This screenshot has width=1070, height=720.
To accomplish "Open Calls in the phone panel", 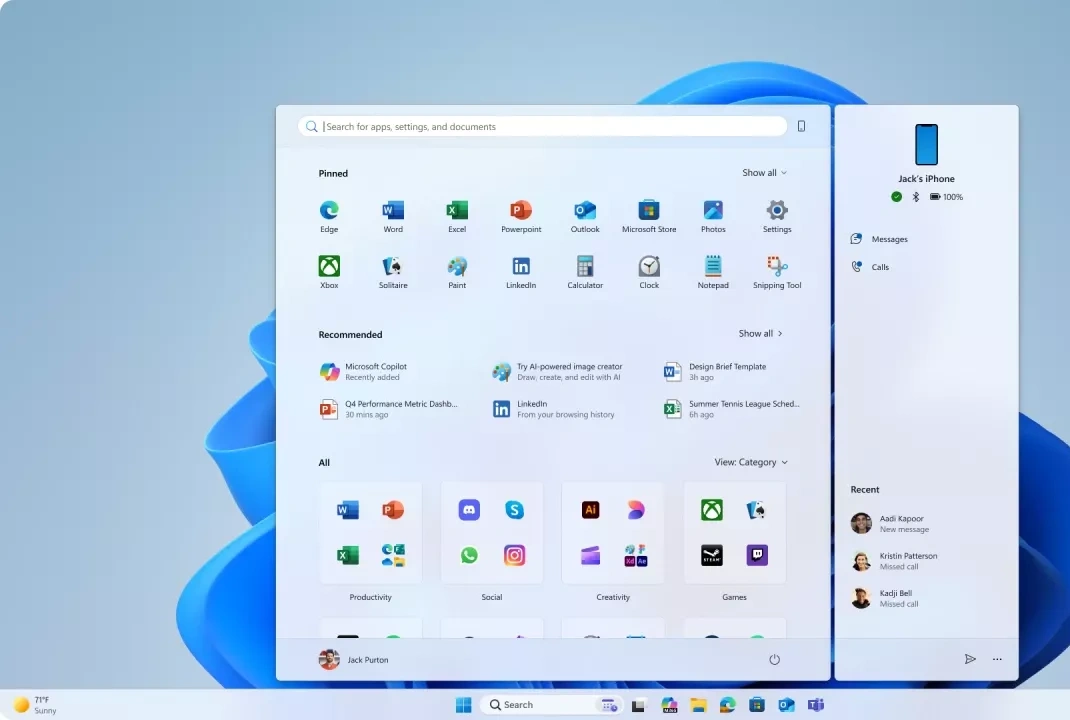I will [x=879, y=267].
